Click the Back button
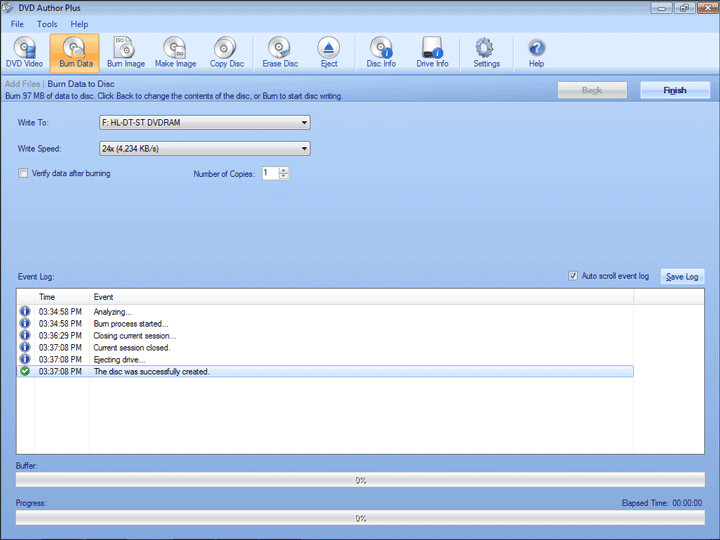Screen dimensions: 720x540 pos(592,90)
